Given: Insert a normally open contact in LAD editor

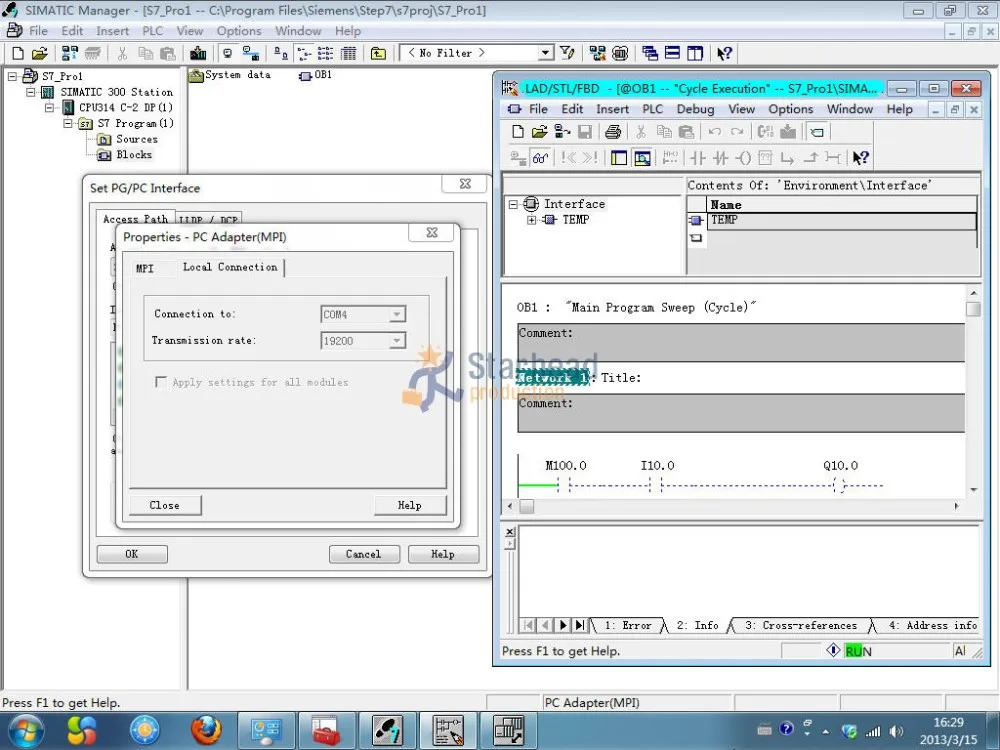Looking at the screenshot, I should click(698, 158).
